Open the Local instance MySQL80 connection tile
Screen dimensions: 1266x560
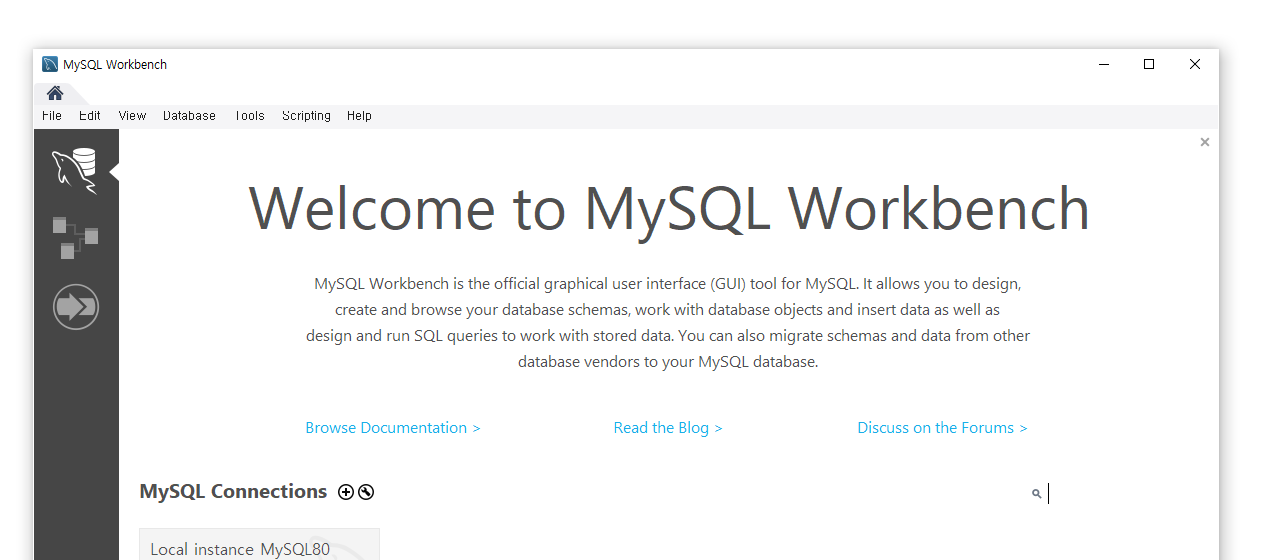click(260, 544)
